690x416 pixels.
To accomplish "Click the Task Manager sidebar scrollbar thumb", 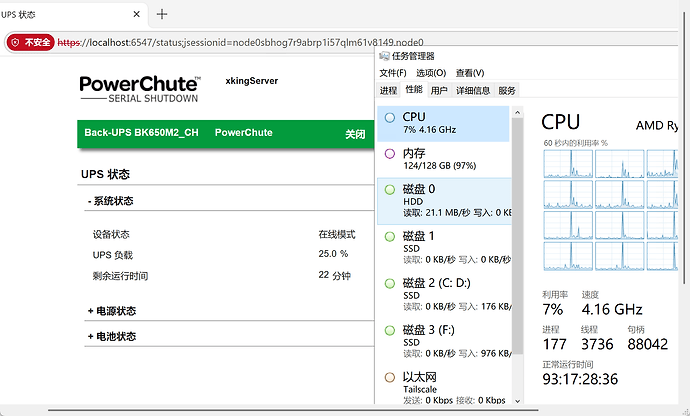I will click(x=518, y=236).
